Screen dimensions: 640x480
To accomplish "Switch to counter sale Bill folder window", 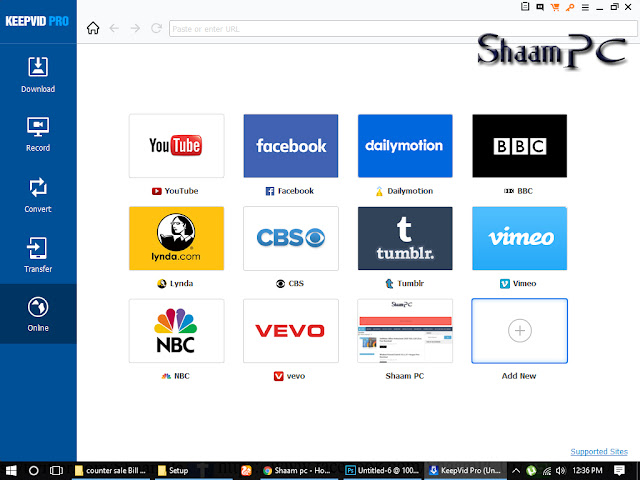I will point(111,471).
